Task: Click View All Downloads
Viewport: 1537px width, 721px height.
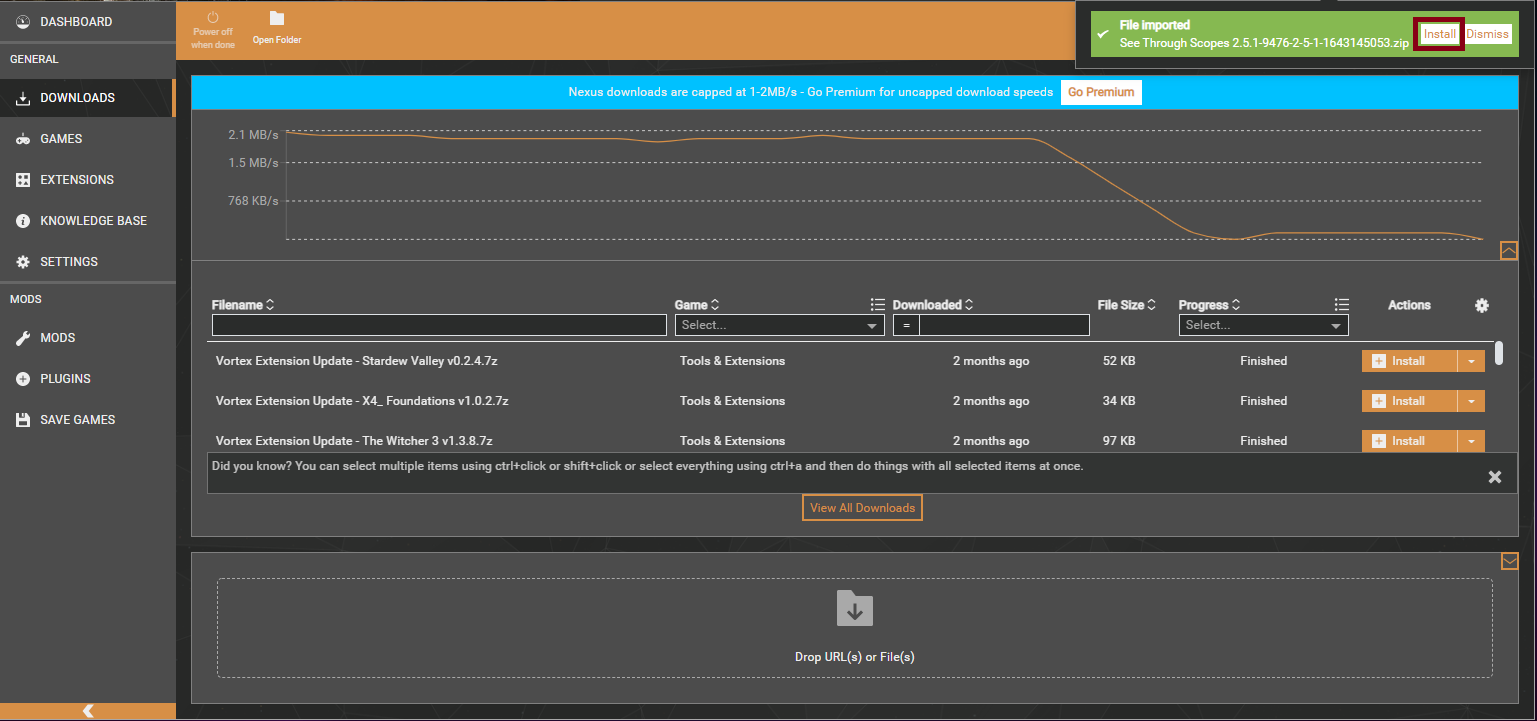Action: [862, 508]
